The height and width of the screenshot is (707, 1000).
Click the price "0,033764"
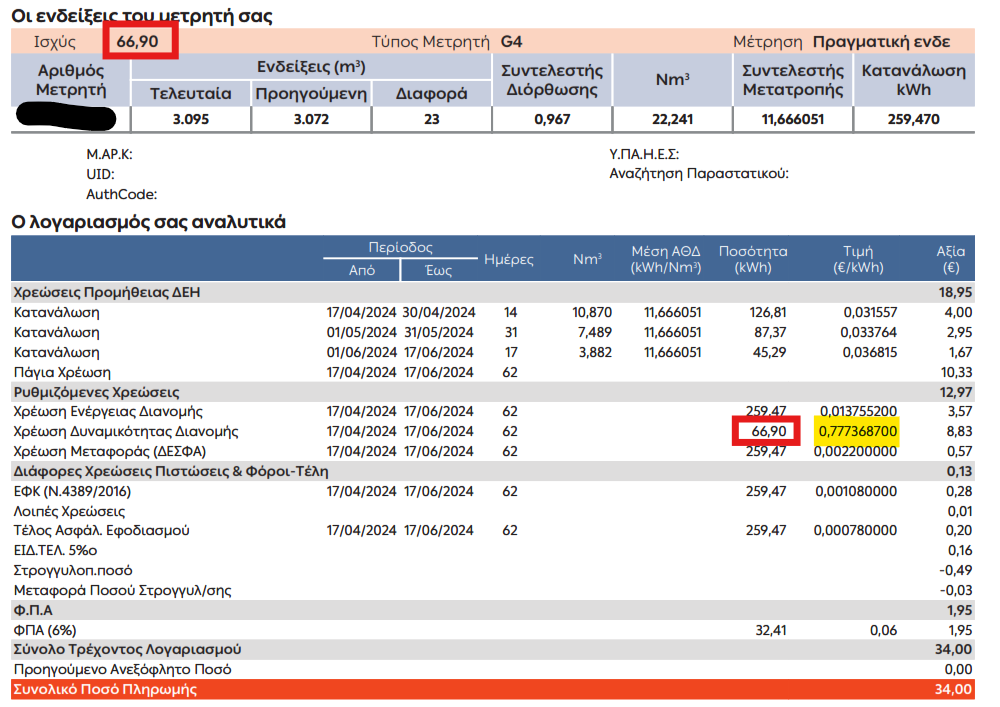869,332
